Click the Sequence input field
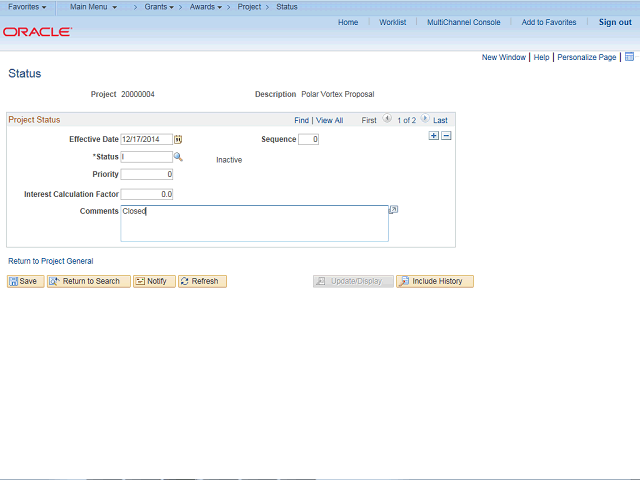This screenshot has height=480, width=640. click(x=308, y=140)
